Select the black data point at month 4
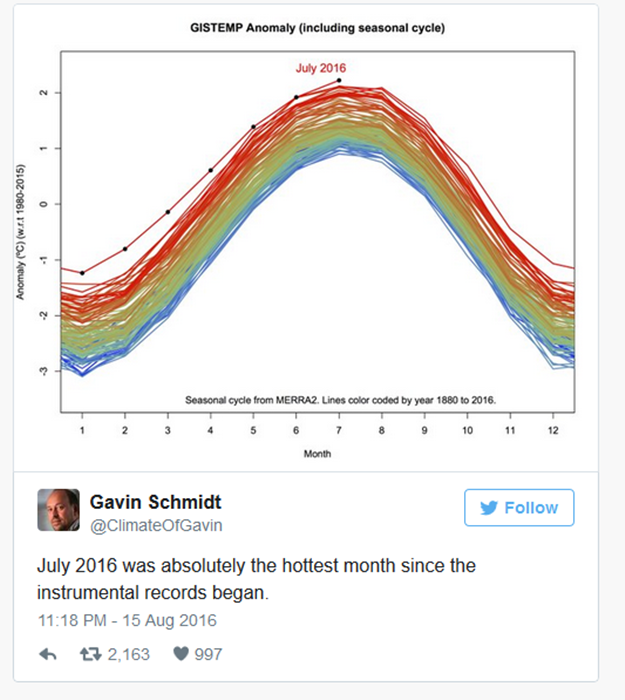 tap(211, 170)
